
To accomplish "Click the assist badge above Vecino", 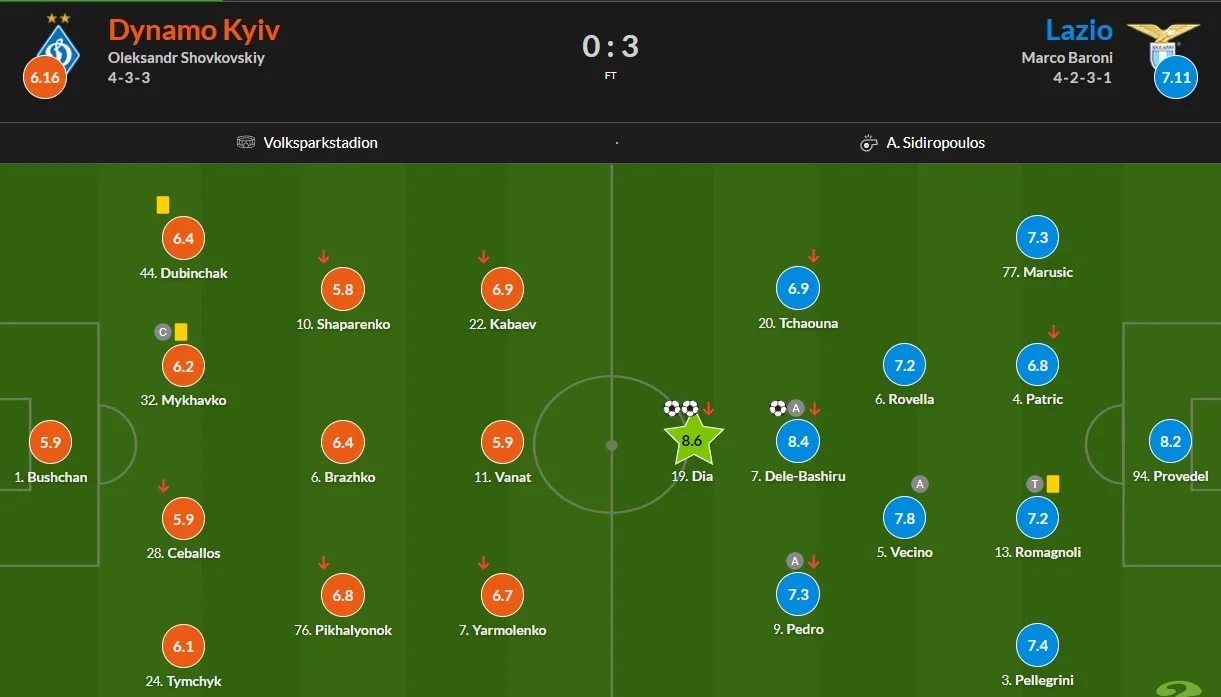I will click(920, 484).
